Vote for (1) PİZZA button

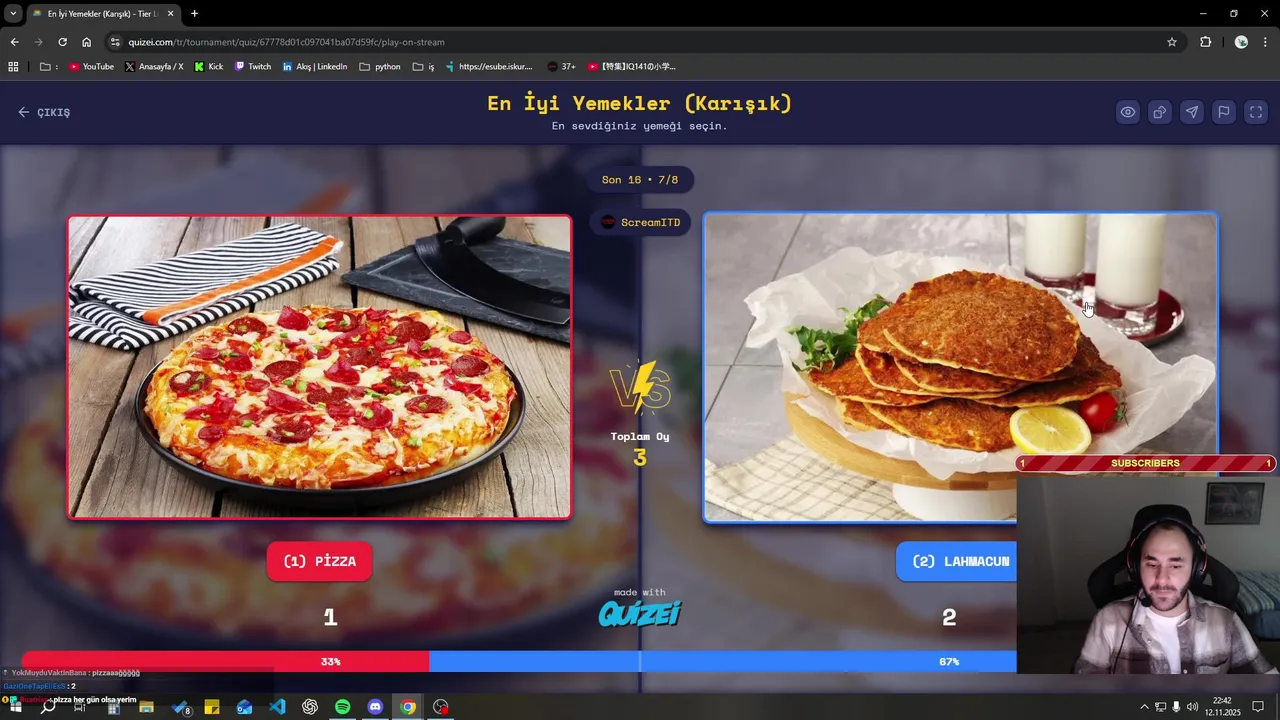click(319, 561)
